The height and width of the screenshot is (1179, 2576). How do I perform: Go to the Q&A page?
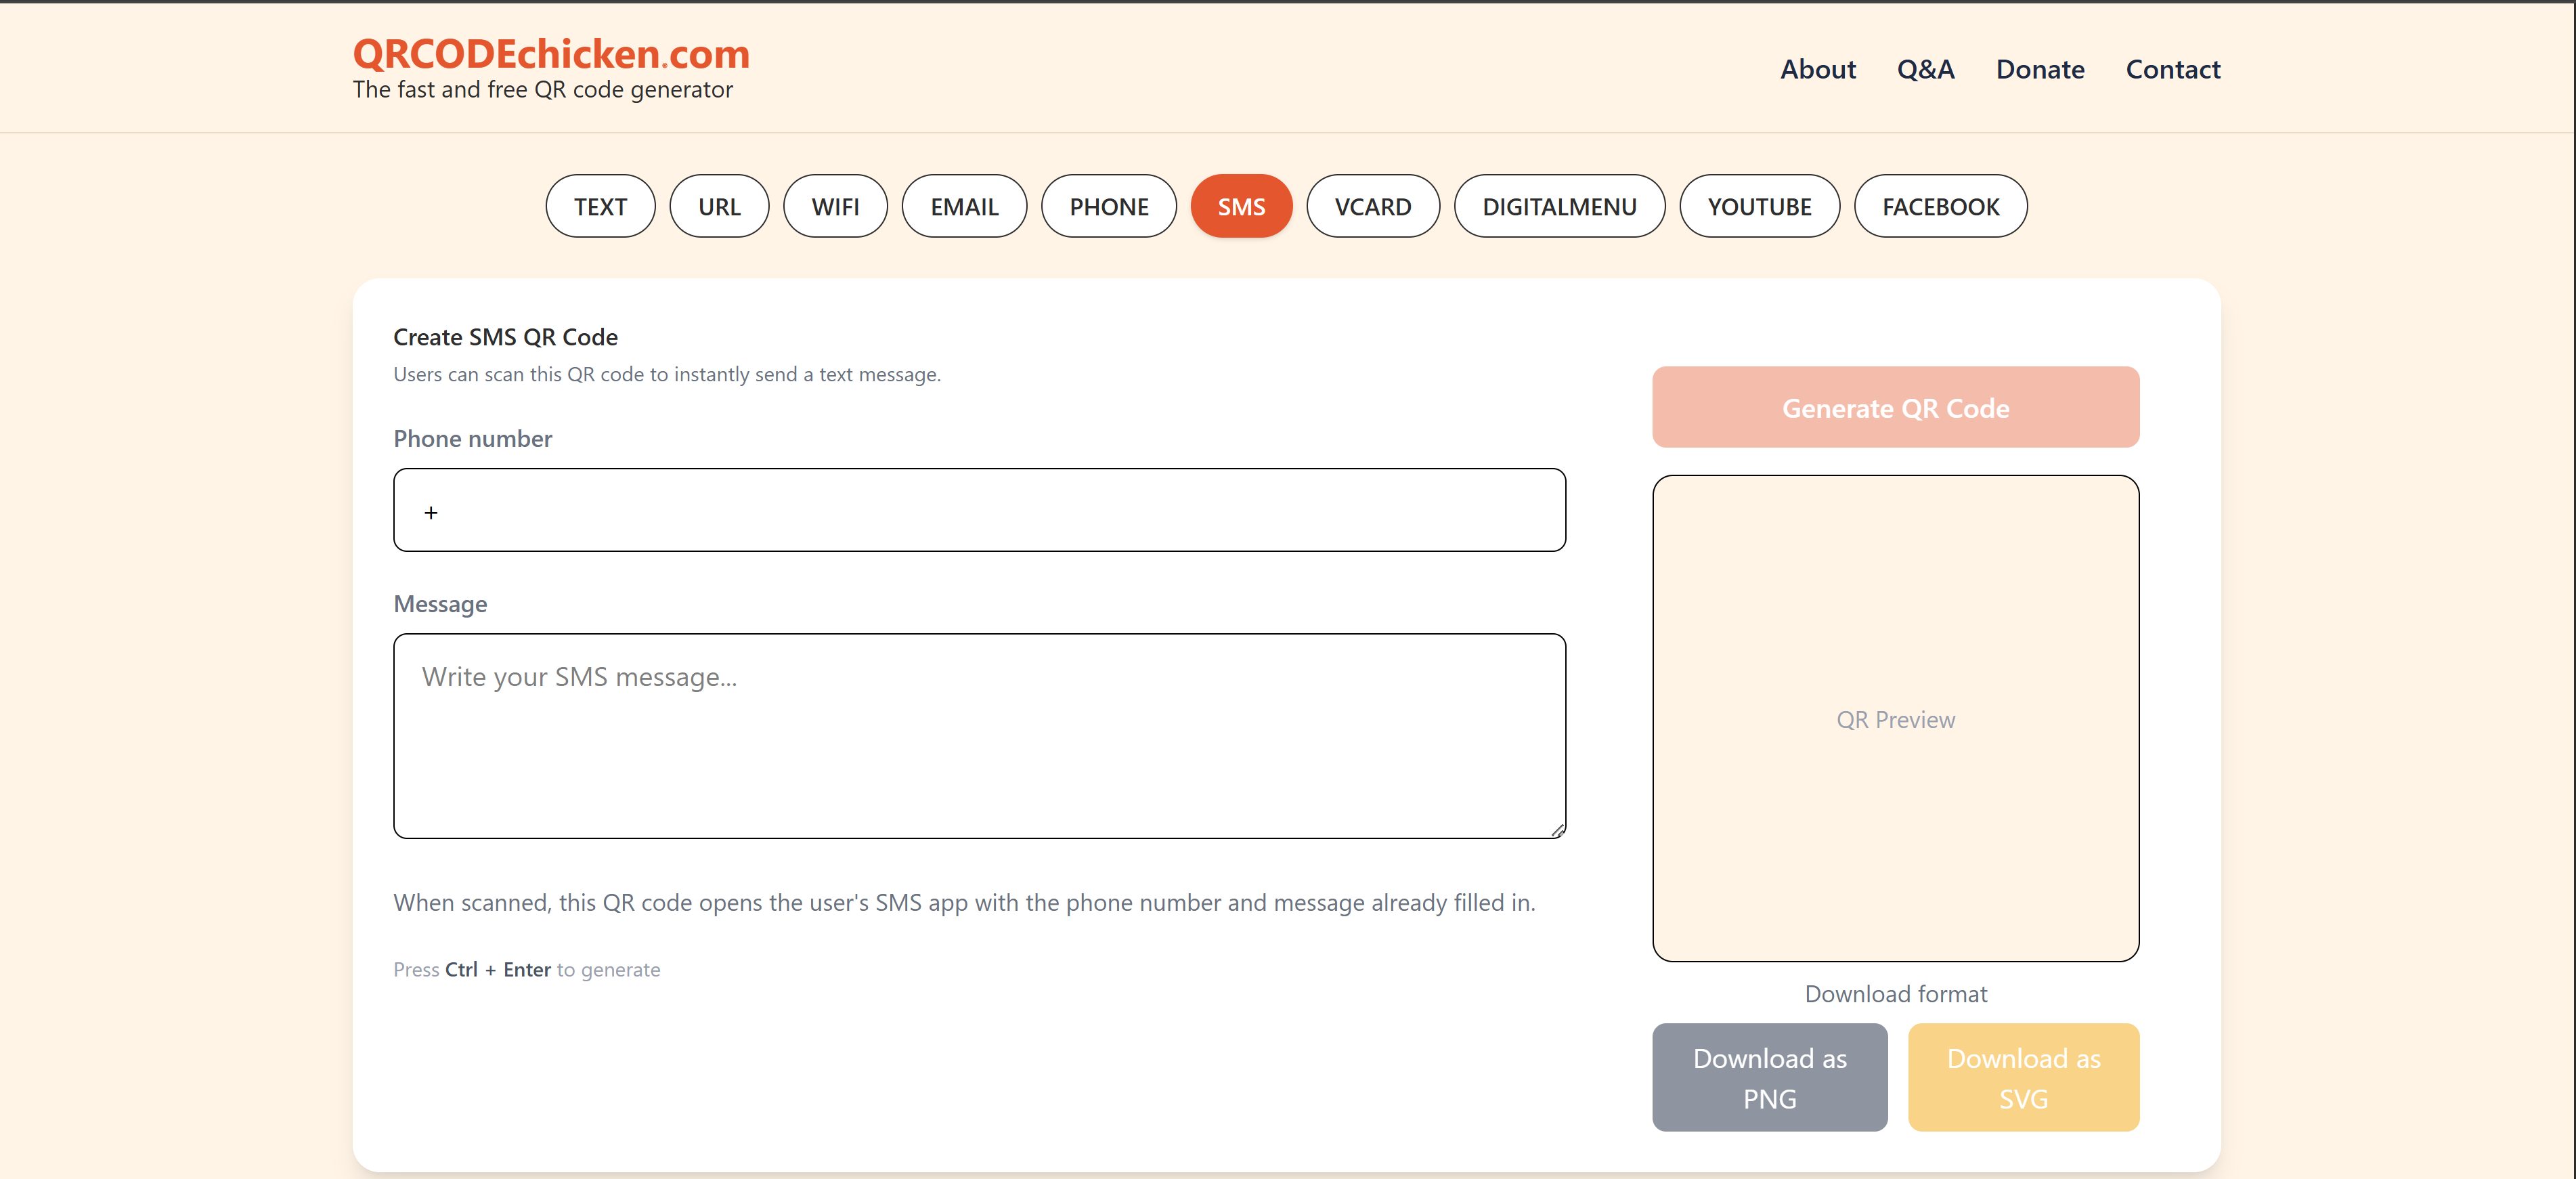(x=1925, y=69)
